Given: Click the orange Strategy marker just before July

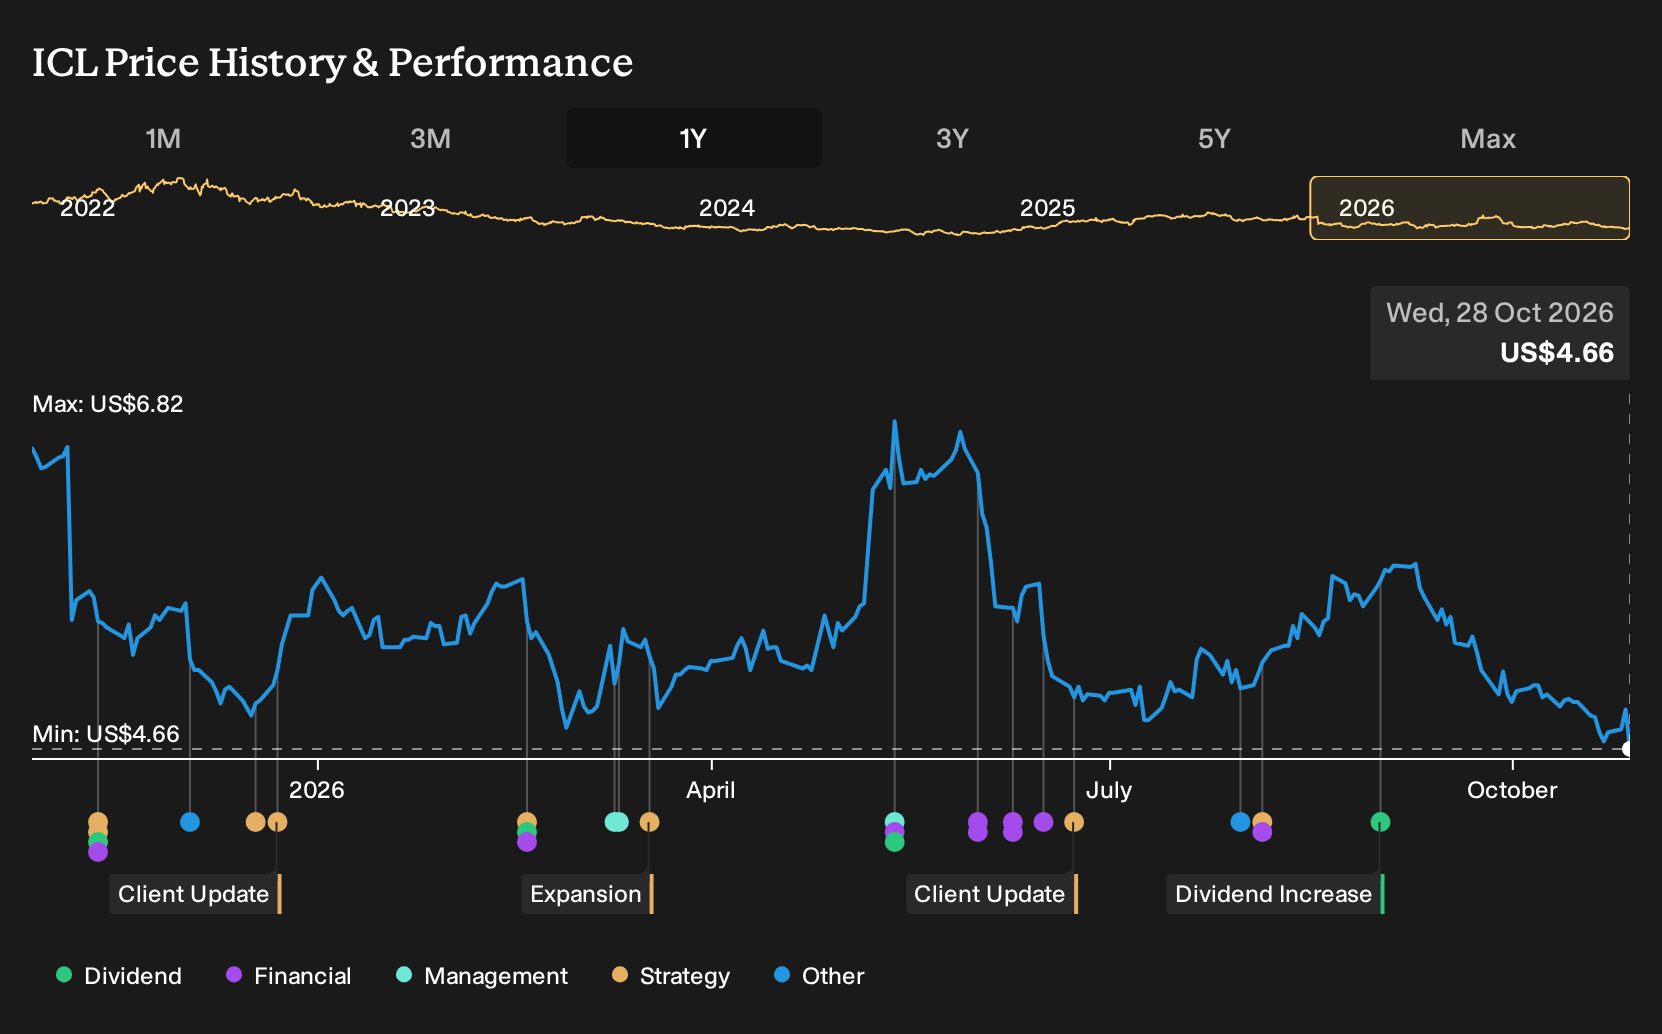Looking at the screenshot, I should pos(1074,822).
